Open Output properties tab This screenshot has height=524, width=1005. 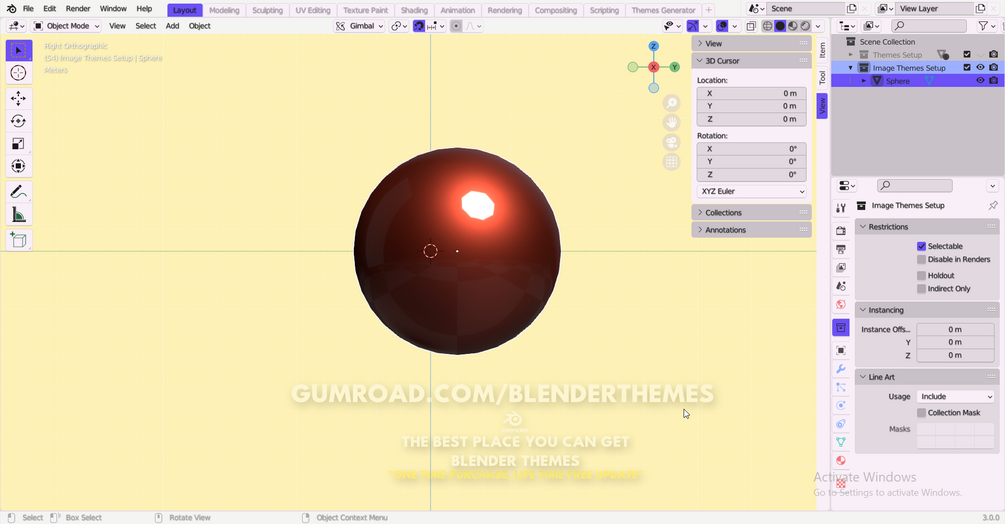(x=841, y=249)
